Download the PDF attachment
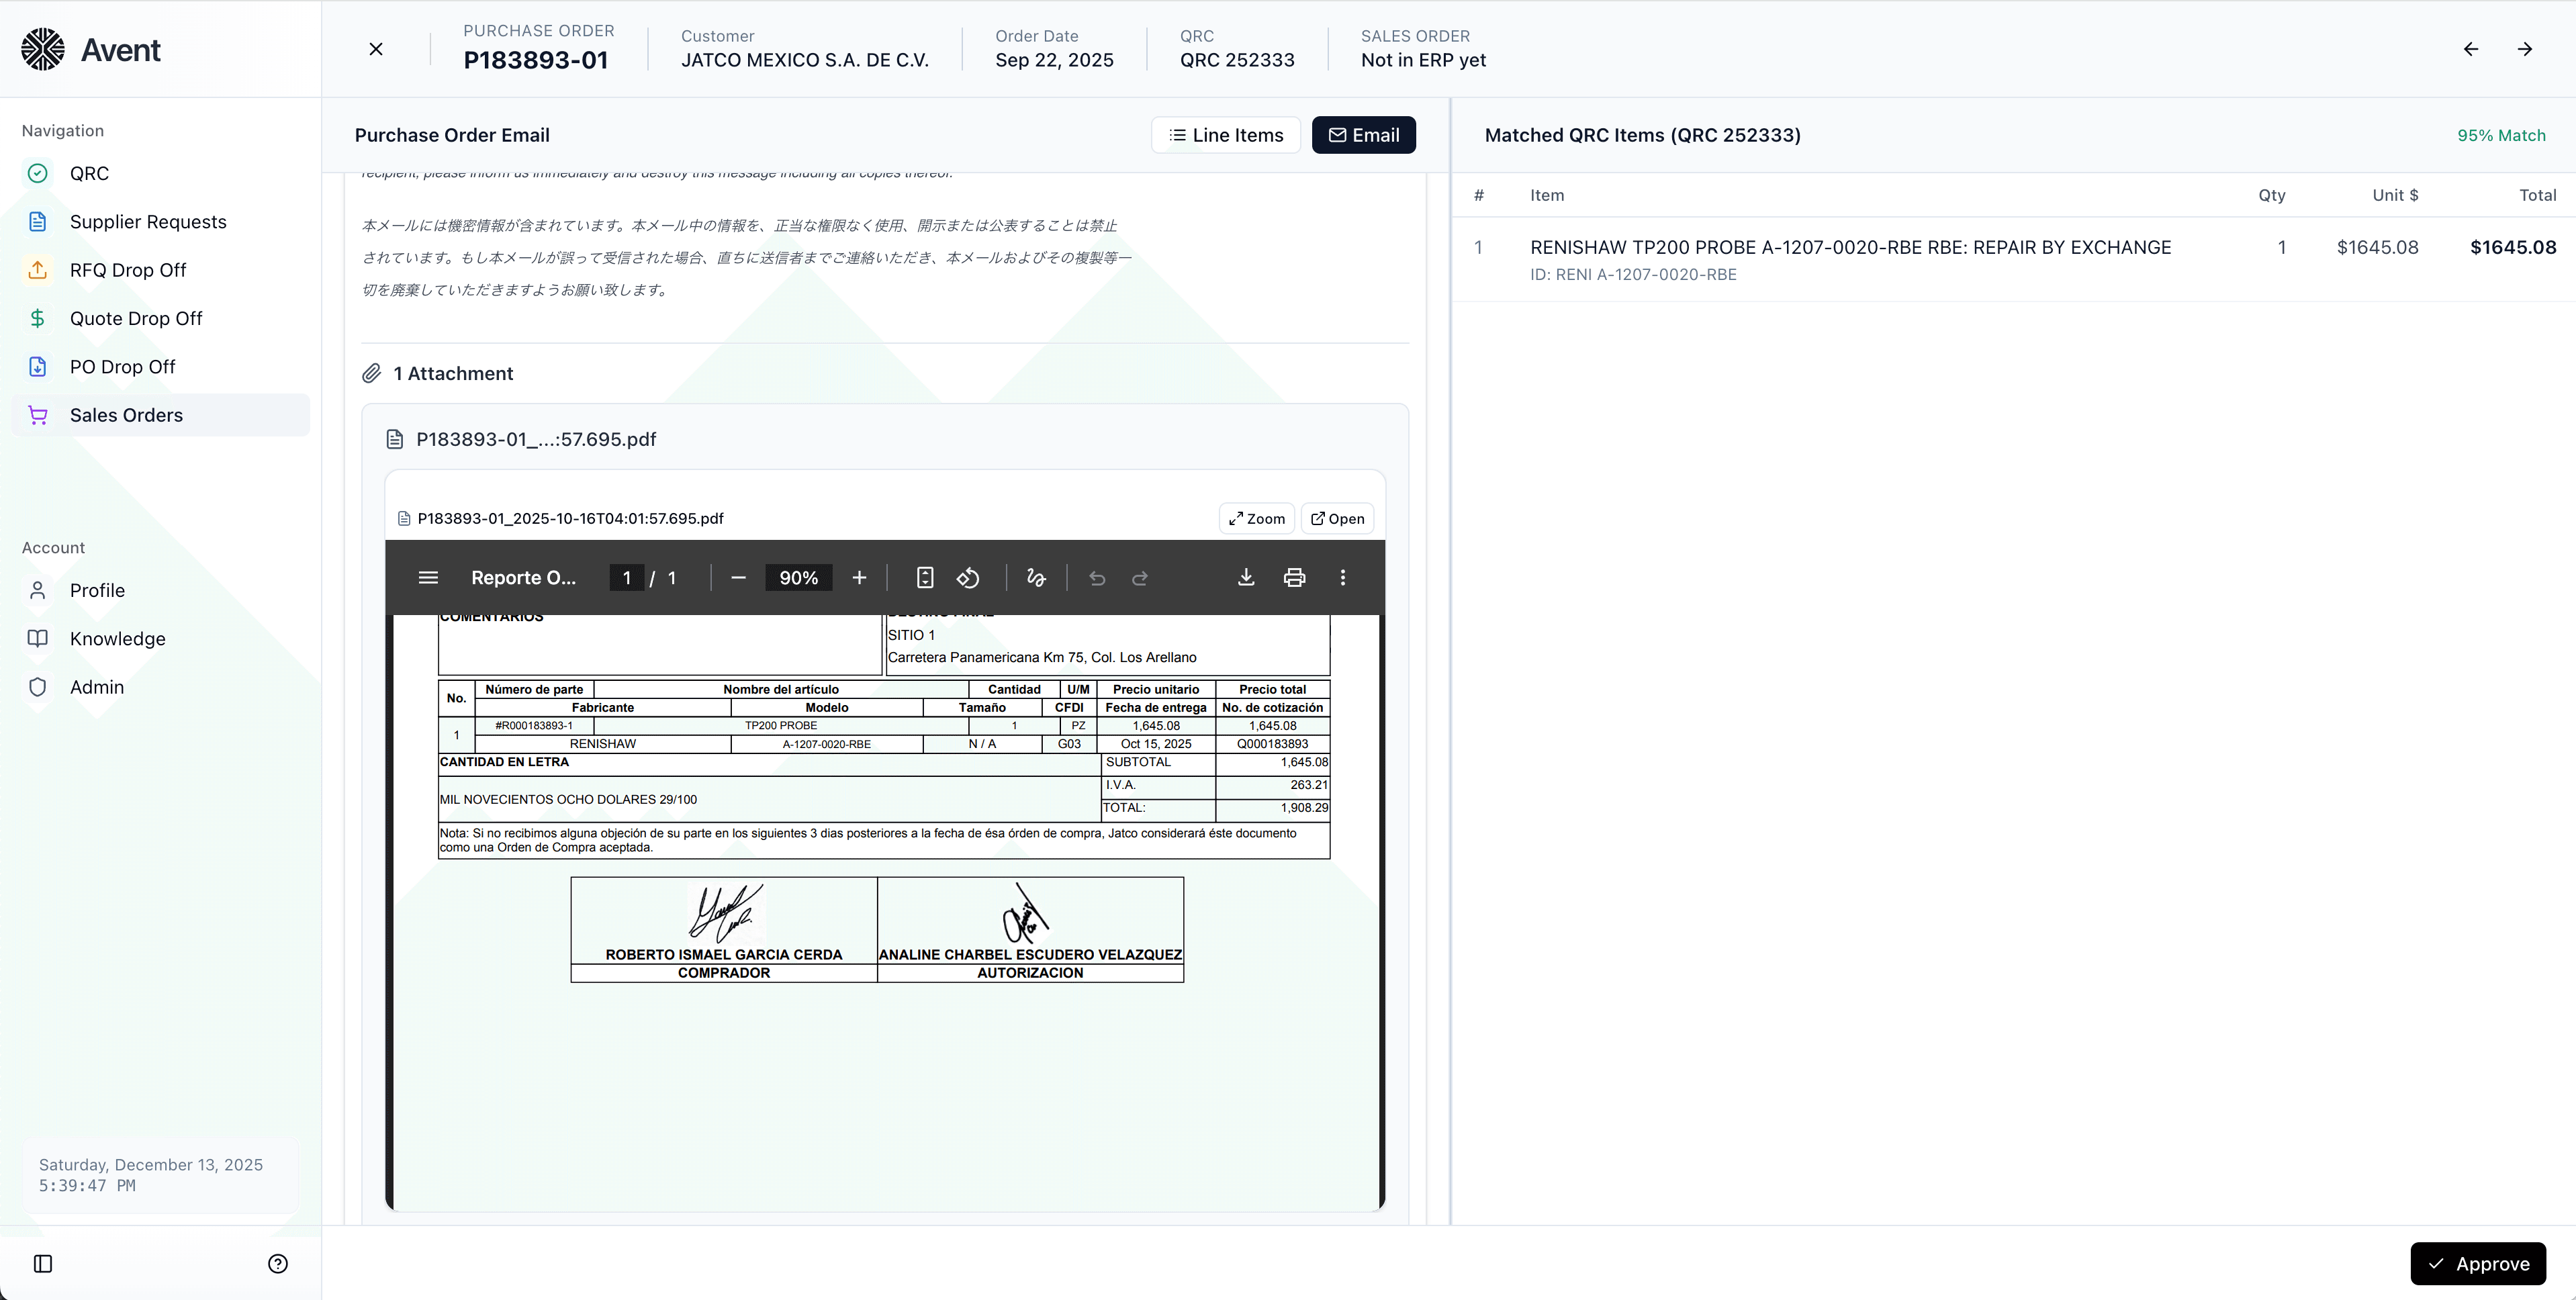2576x1300 pixels. coord(1246,578)
